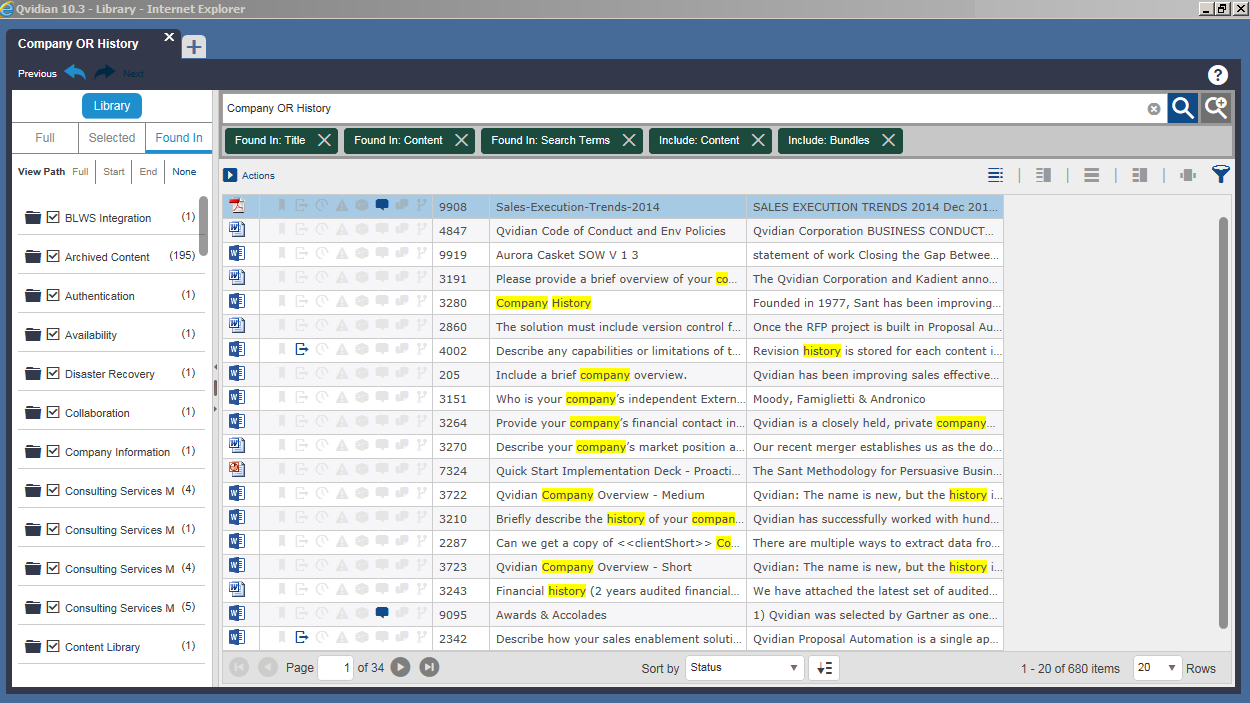The image size is (1250, 703).
Task: Switch to the Found In tab
Action: [x=179, y=138]
